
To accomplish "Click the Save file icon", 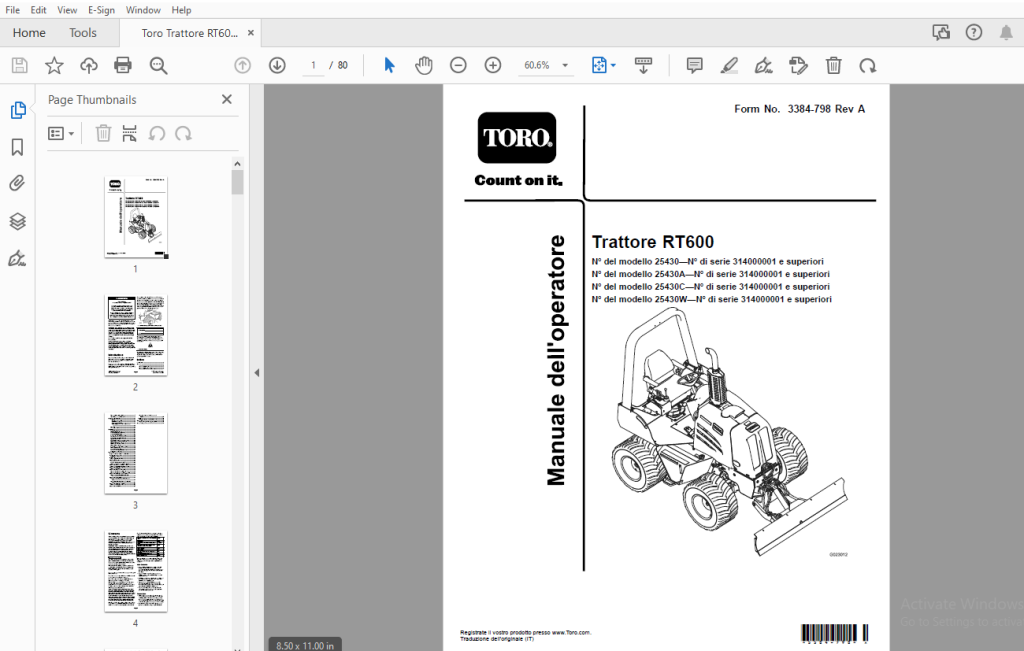I will [x=20, y=65].
